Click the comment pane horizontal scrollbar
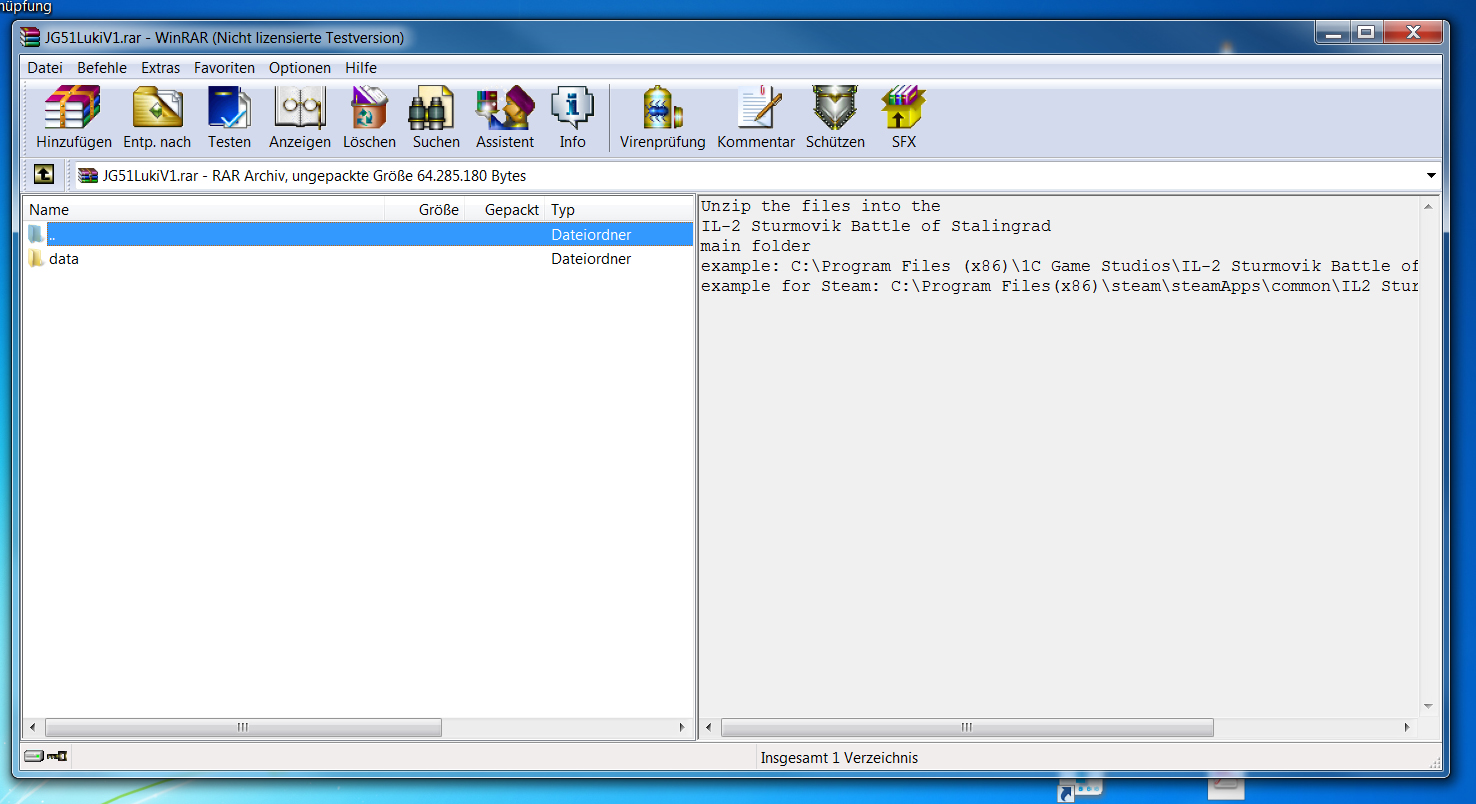1476x804 pixels. [967, 728]
